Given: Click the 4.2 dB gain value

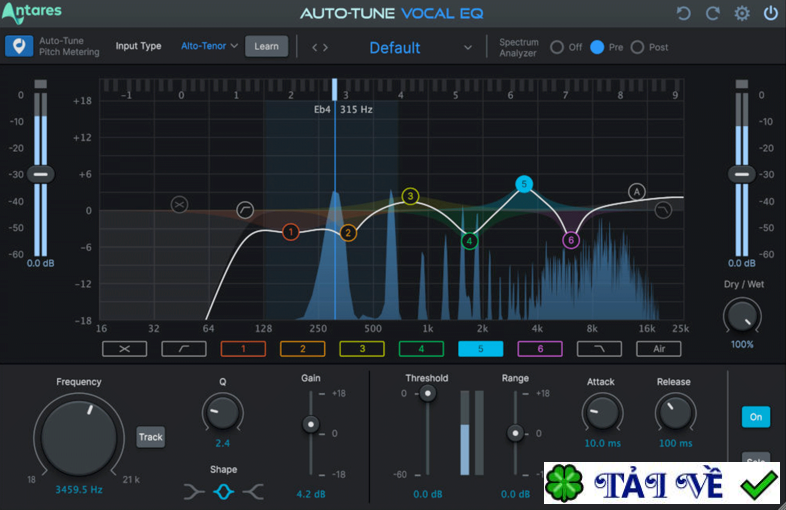Looking at the screenshot, I should click(x=311, y=494).
